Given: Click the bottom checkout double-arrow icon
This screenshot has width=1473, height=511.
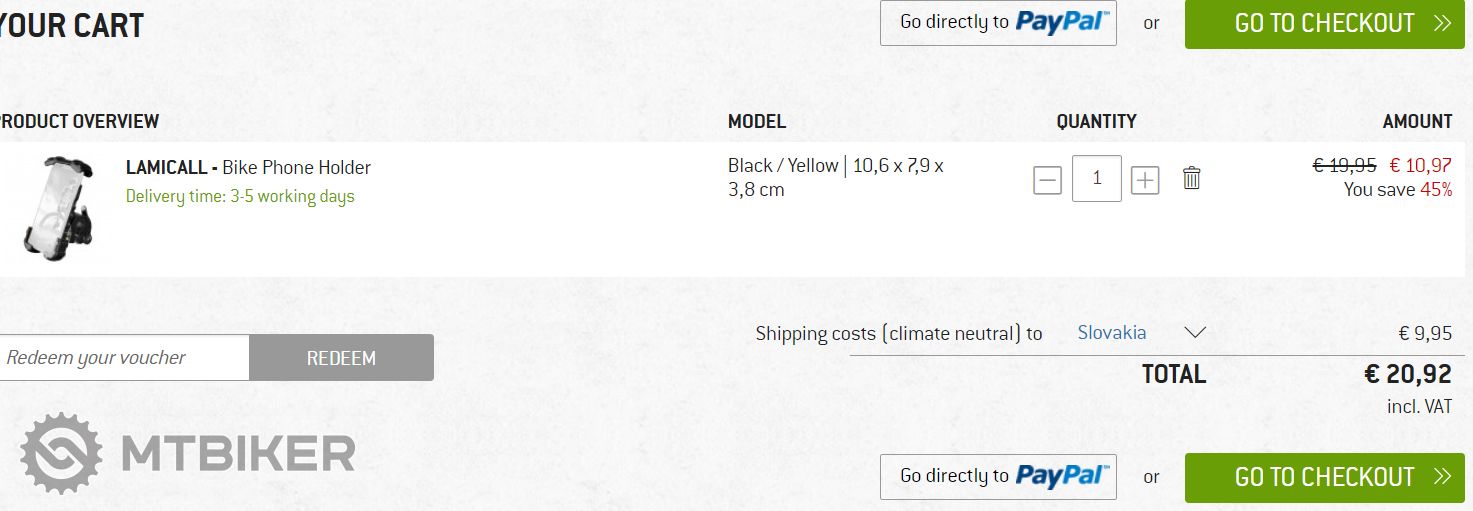Looking at the screenshot, I should [1441, 477].
